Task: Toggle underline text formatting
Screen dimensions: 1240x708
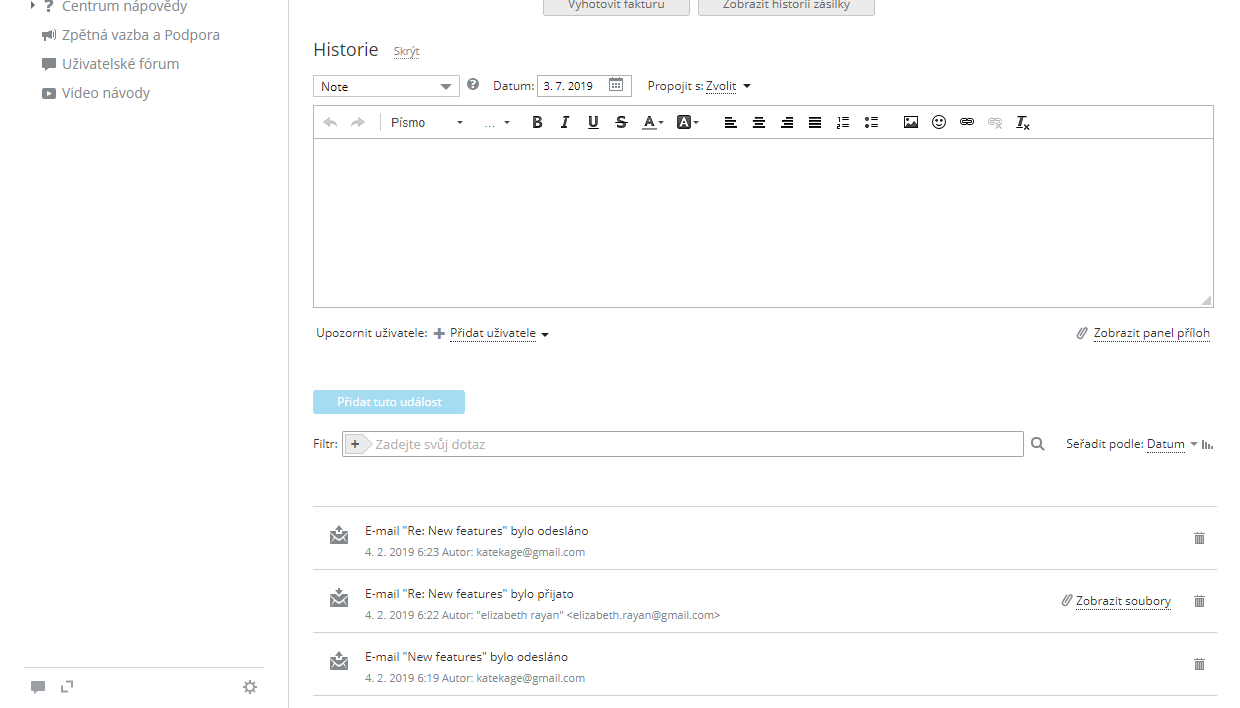Action: [x=593, y=122]
